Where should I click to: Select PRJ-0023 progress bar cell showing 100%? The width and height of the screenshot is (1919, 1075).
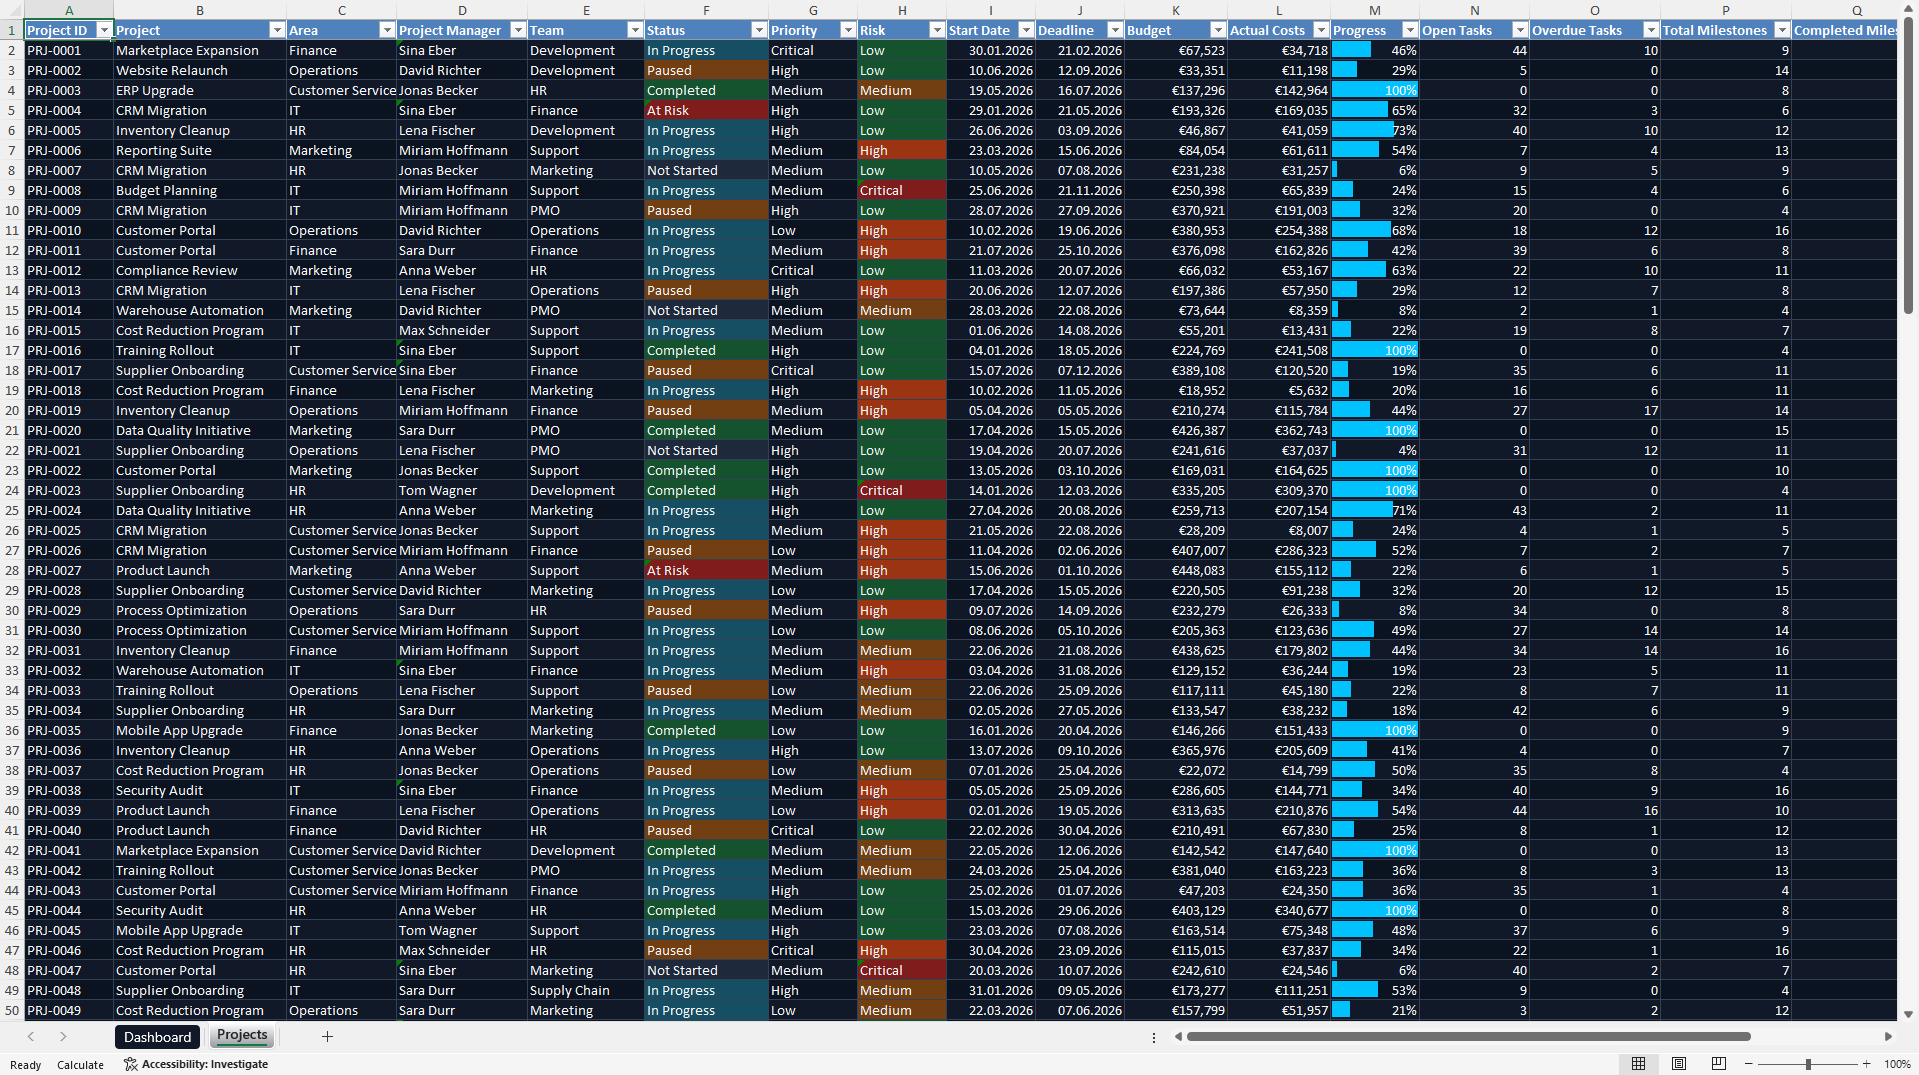click(x=1375, y=490)
